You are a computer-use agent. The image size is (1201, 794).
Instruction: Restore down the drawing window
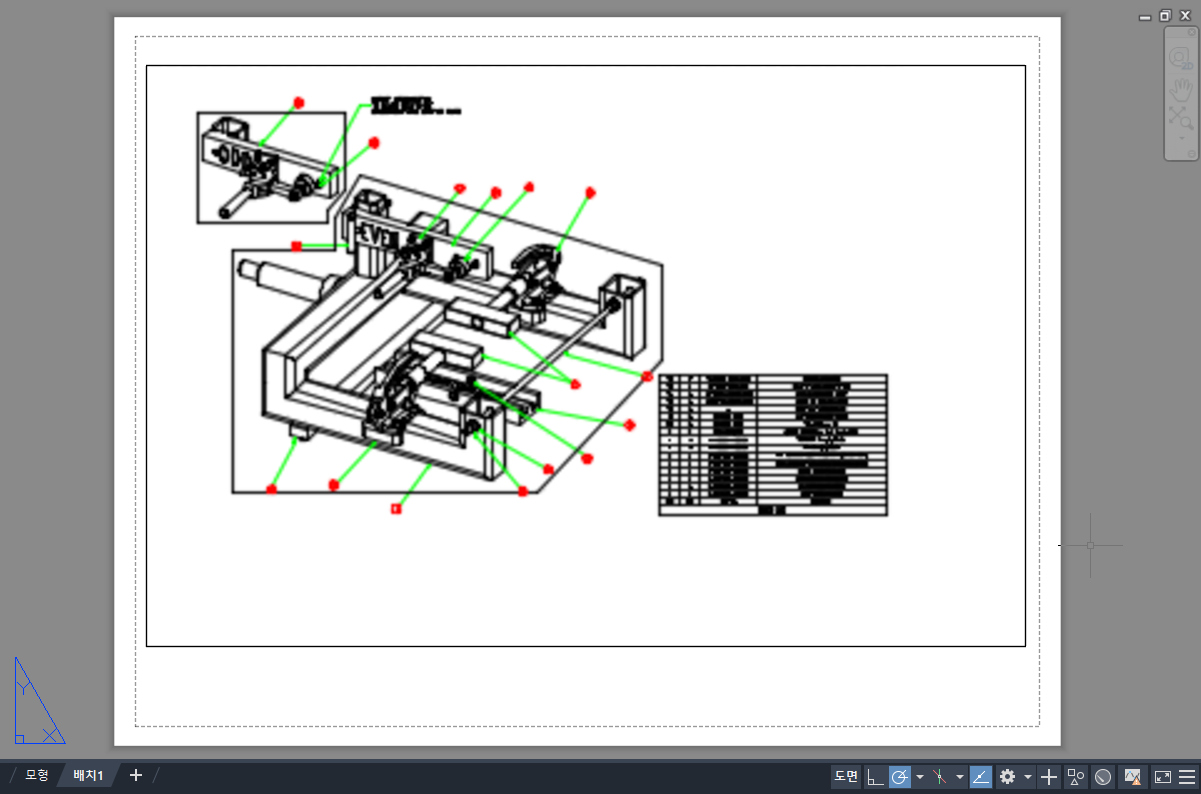point(1165,16)
